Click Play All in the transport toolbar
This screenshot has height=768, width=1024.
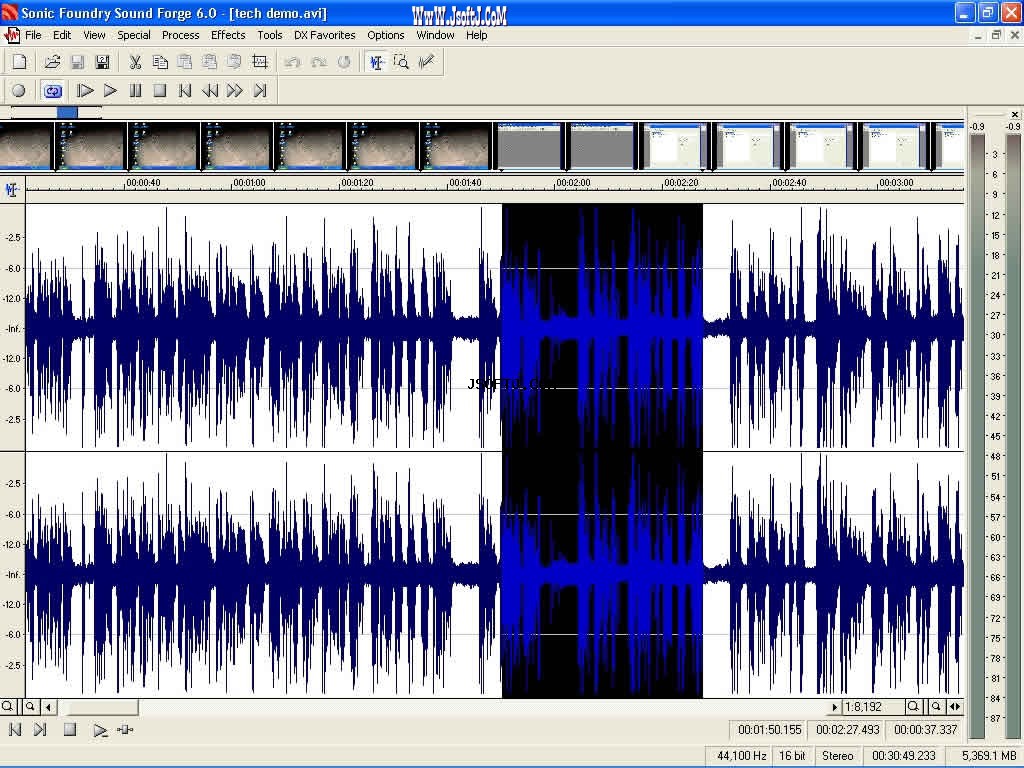tap(85, 91)
